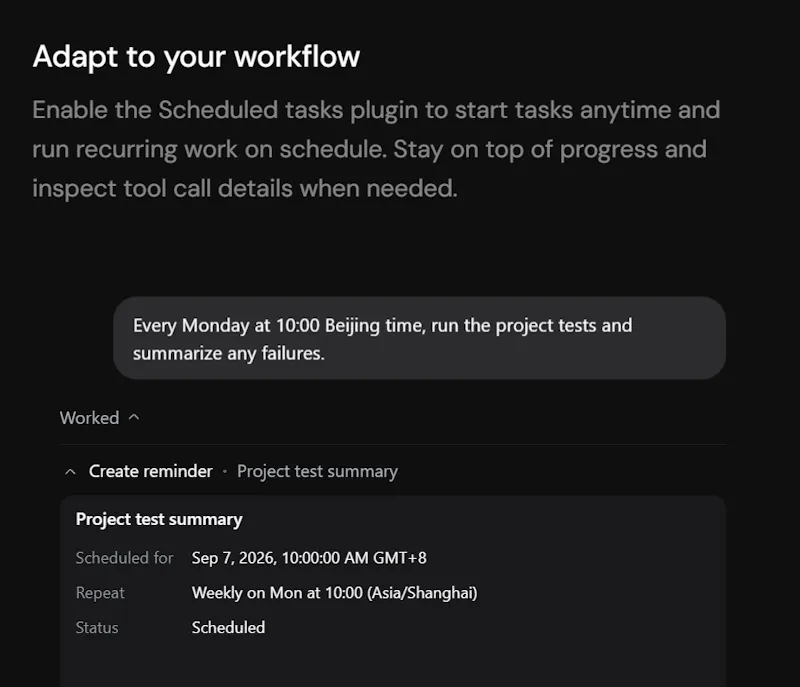Click the Asia/Shanghai timezone text
The image size is (800, 687).
click(x=422, y=593)
